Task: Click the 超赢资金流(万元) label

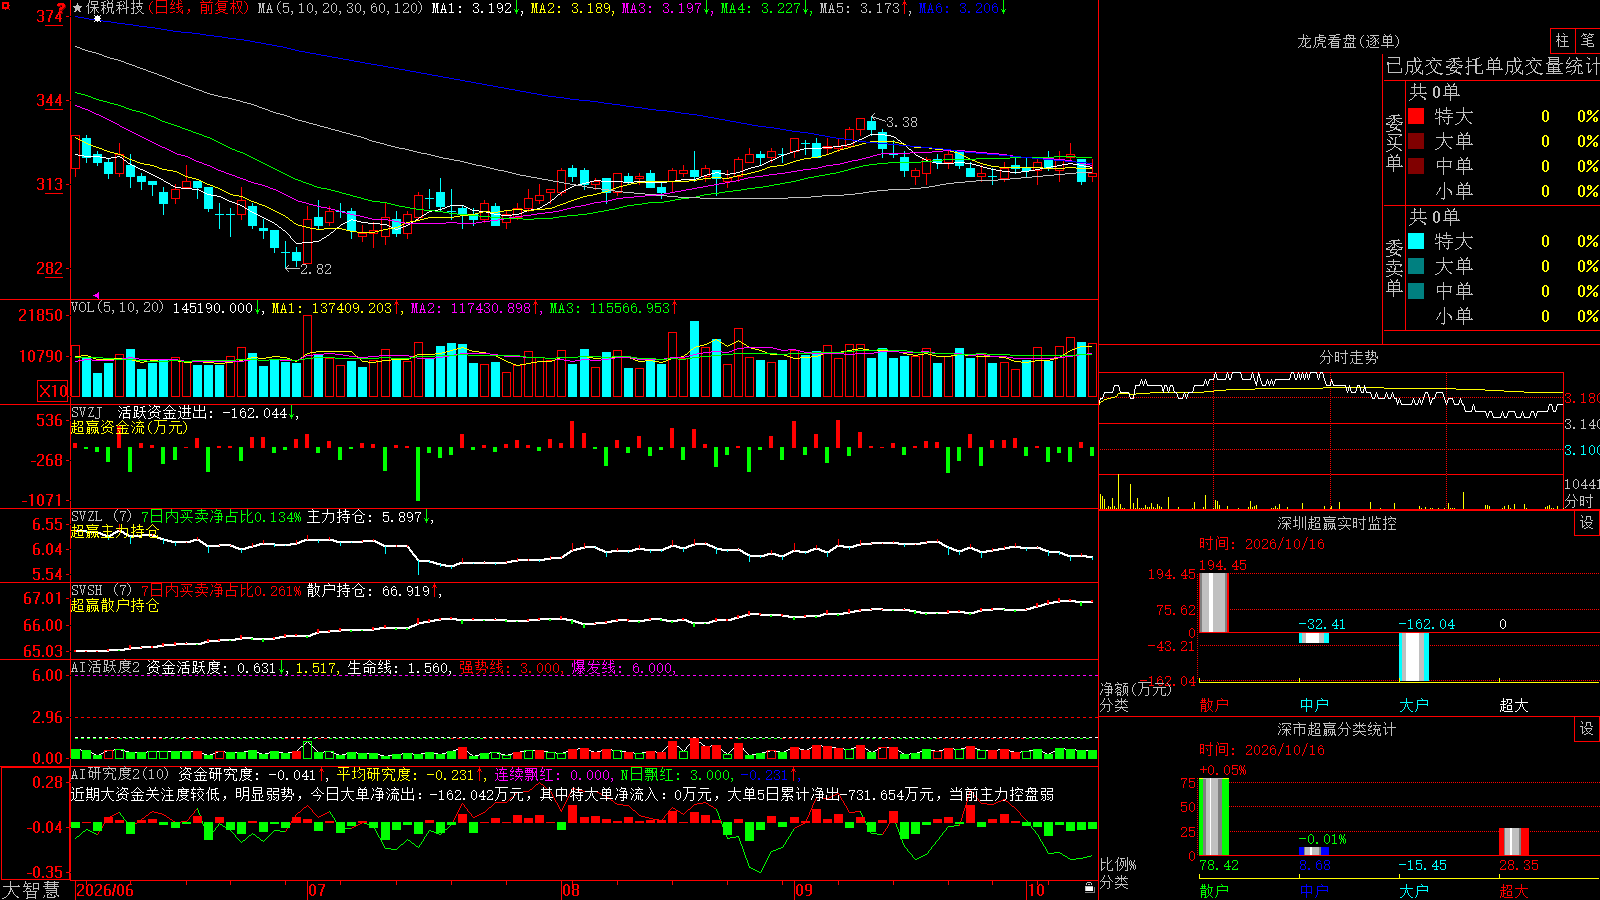Action: [x=129, y=428]
